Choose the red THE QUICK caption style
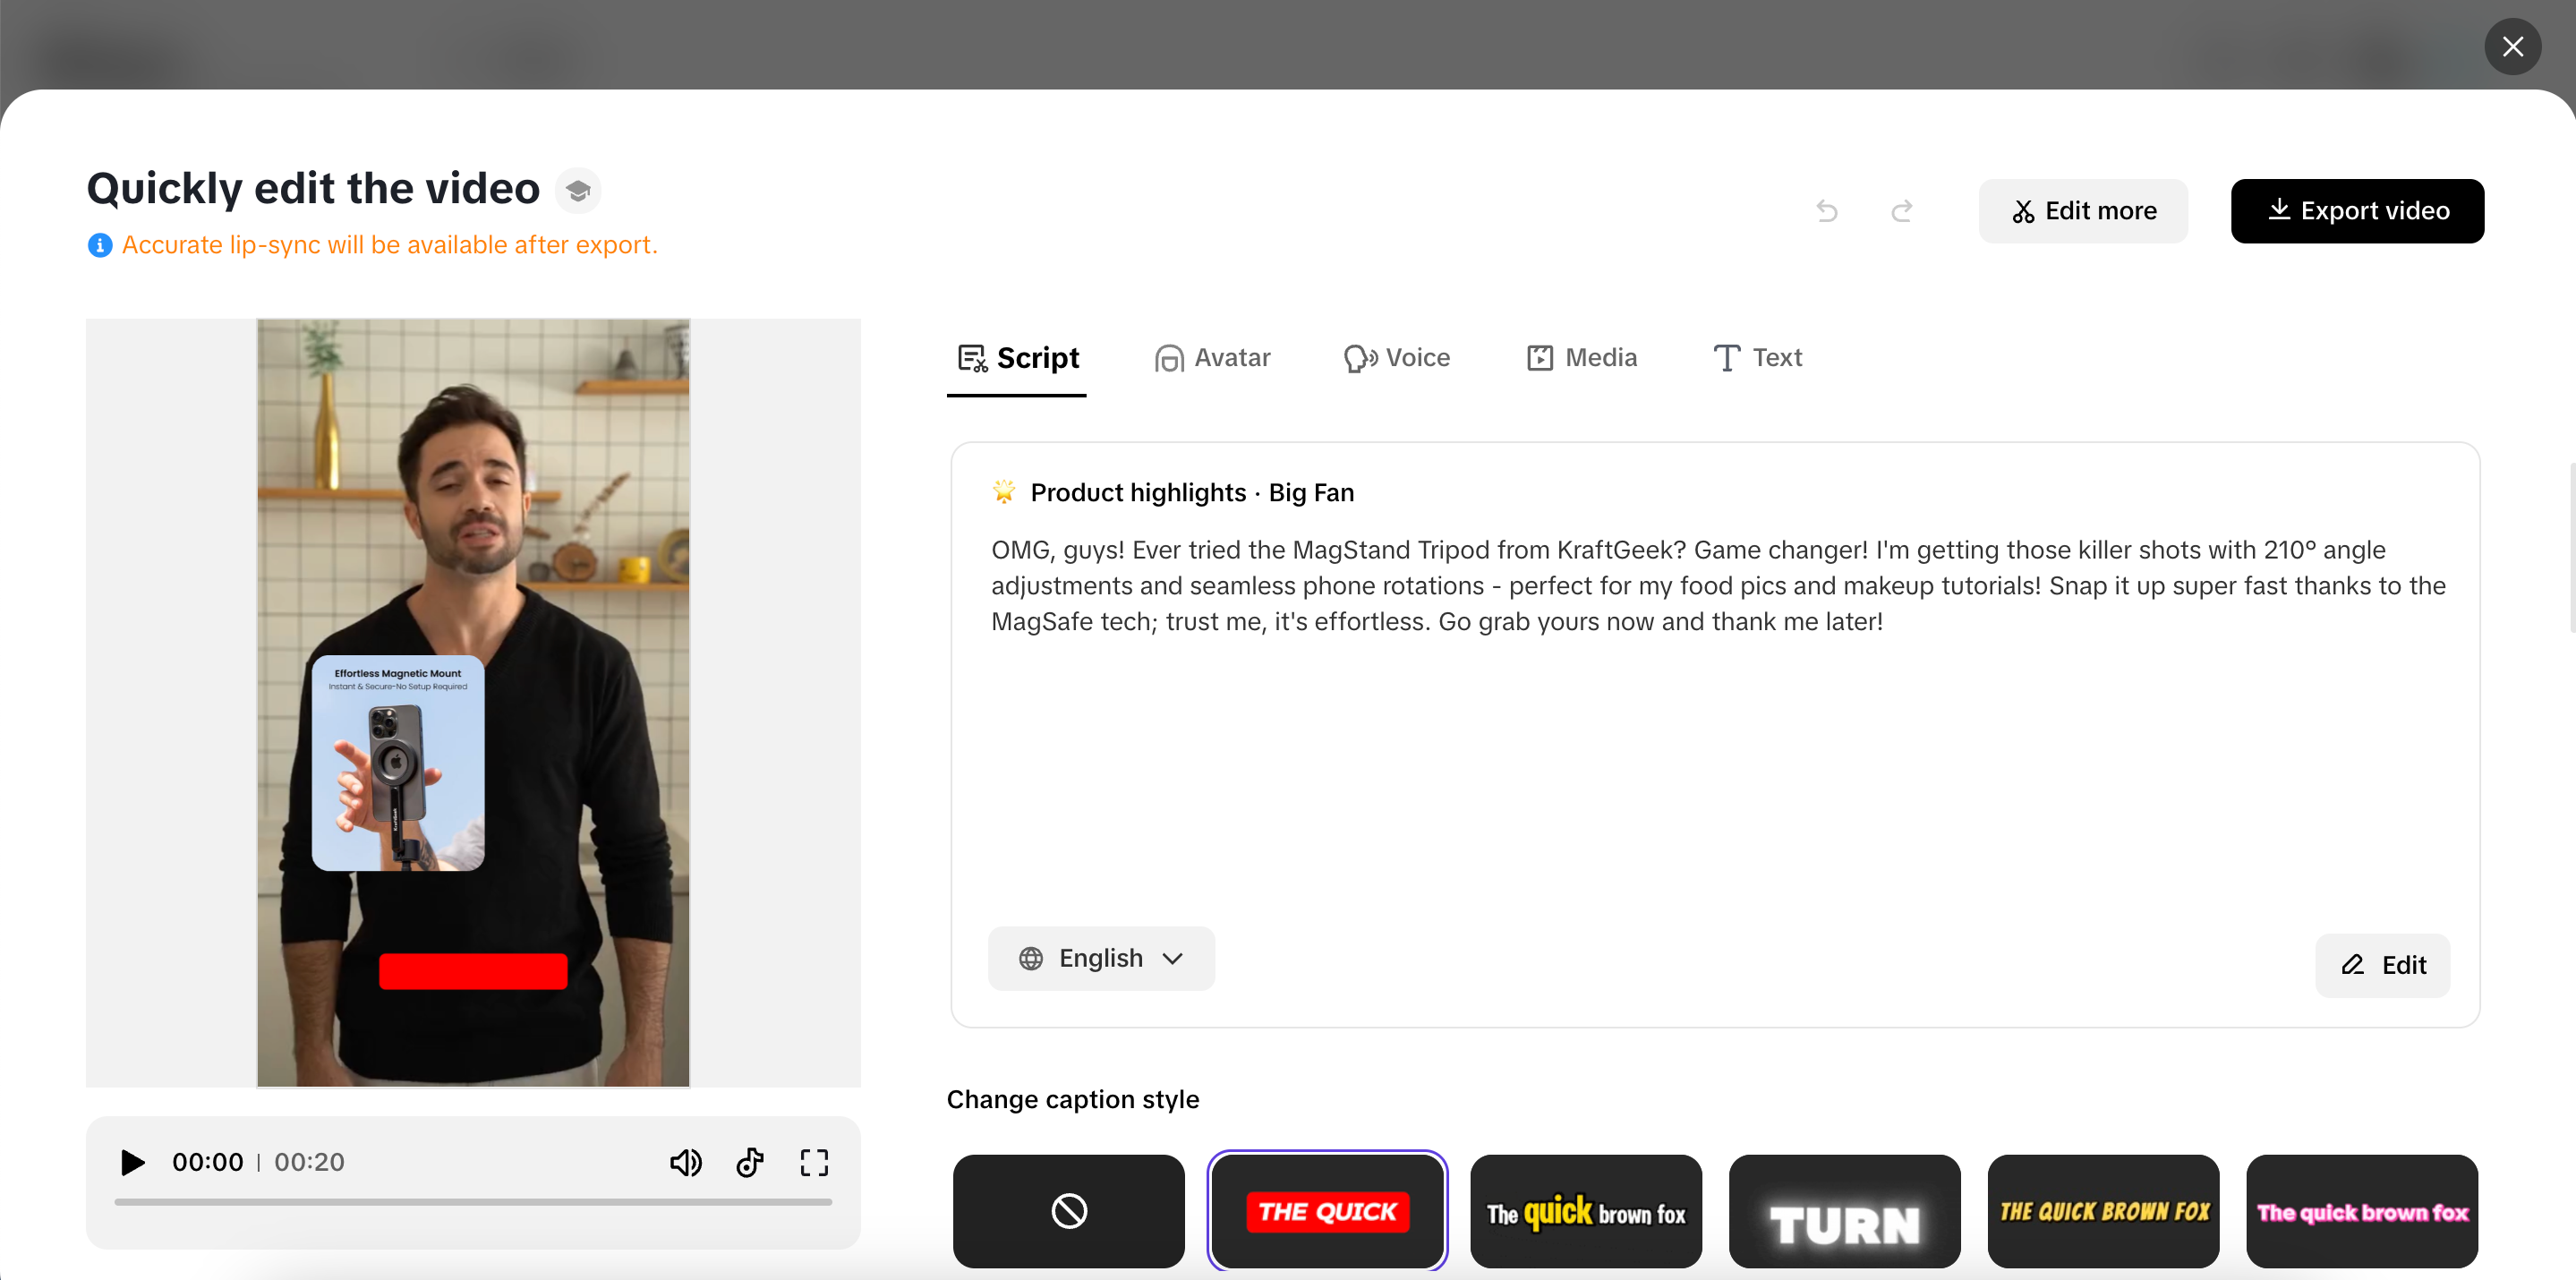This screenshot has width=2576, height=1280. [1327, 1211]
